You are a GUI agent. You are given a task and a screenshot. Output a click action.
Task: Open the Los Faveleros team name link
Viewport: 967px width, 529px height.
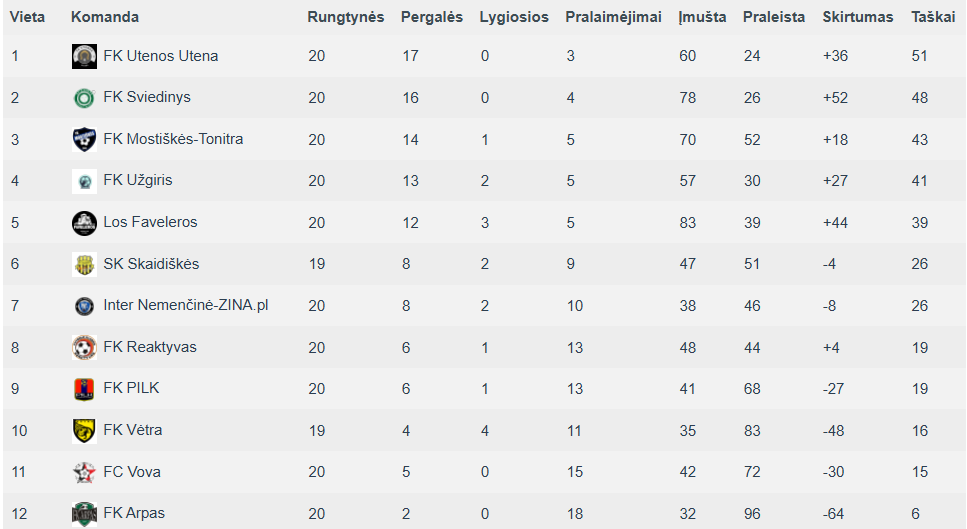click(x=150, y=222)
